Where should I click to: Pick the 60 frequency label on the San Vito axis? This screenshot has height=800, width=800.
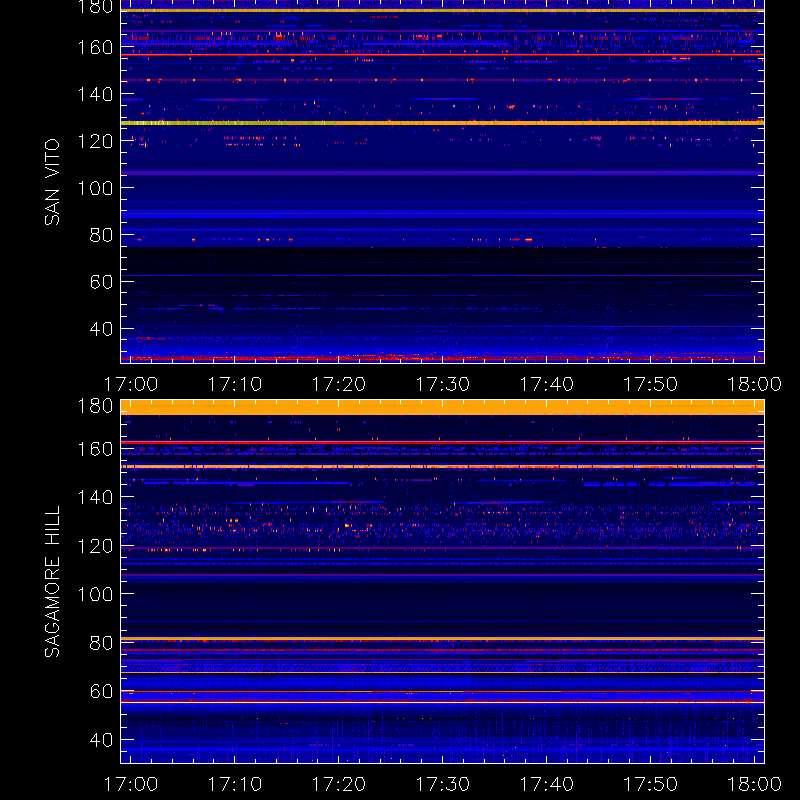click(x=101, y=282)
